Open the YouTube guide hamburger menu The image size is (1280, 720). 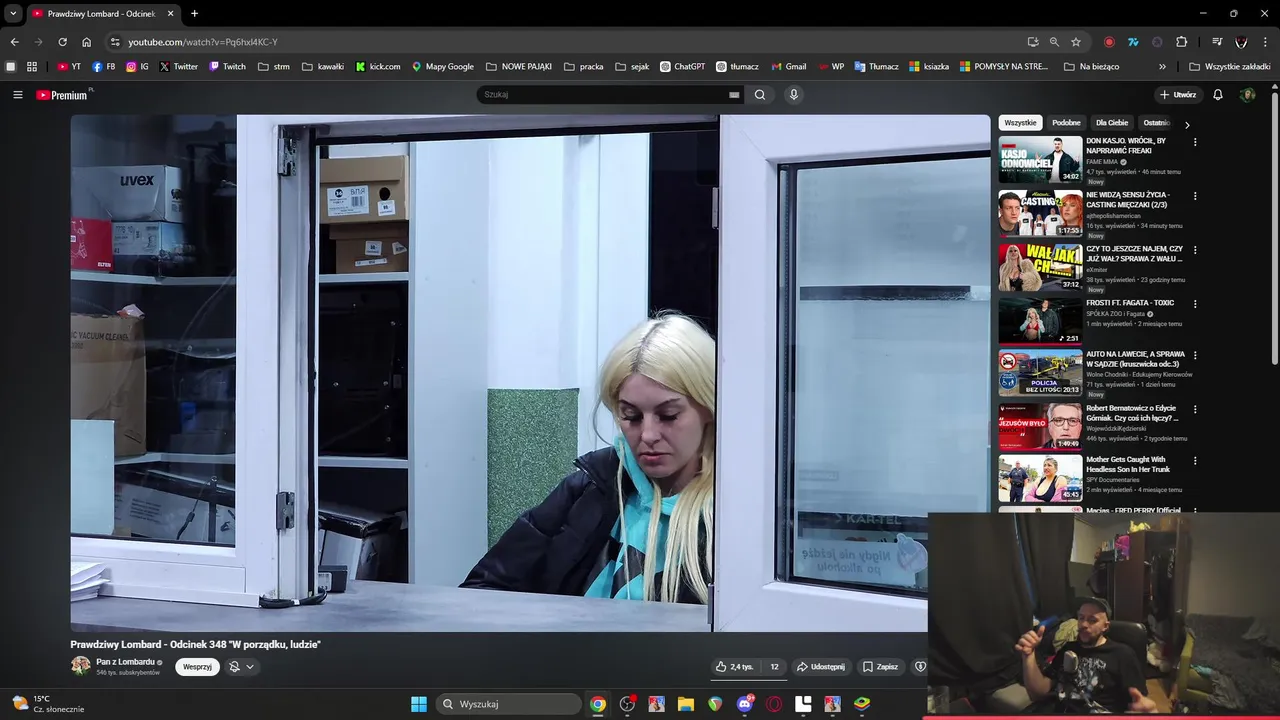[x=17, y=95]
